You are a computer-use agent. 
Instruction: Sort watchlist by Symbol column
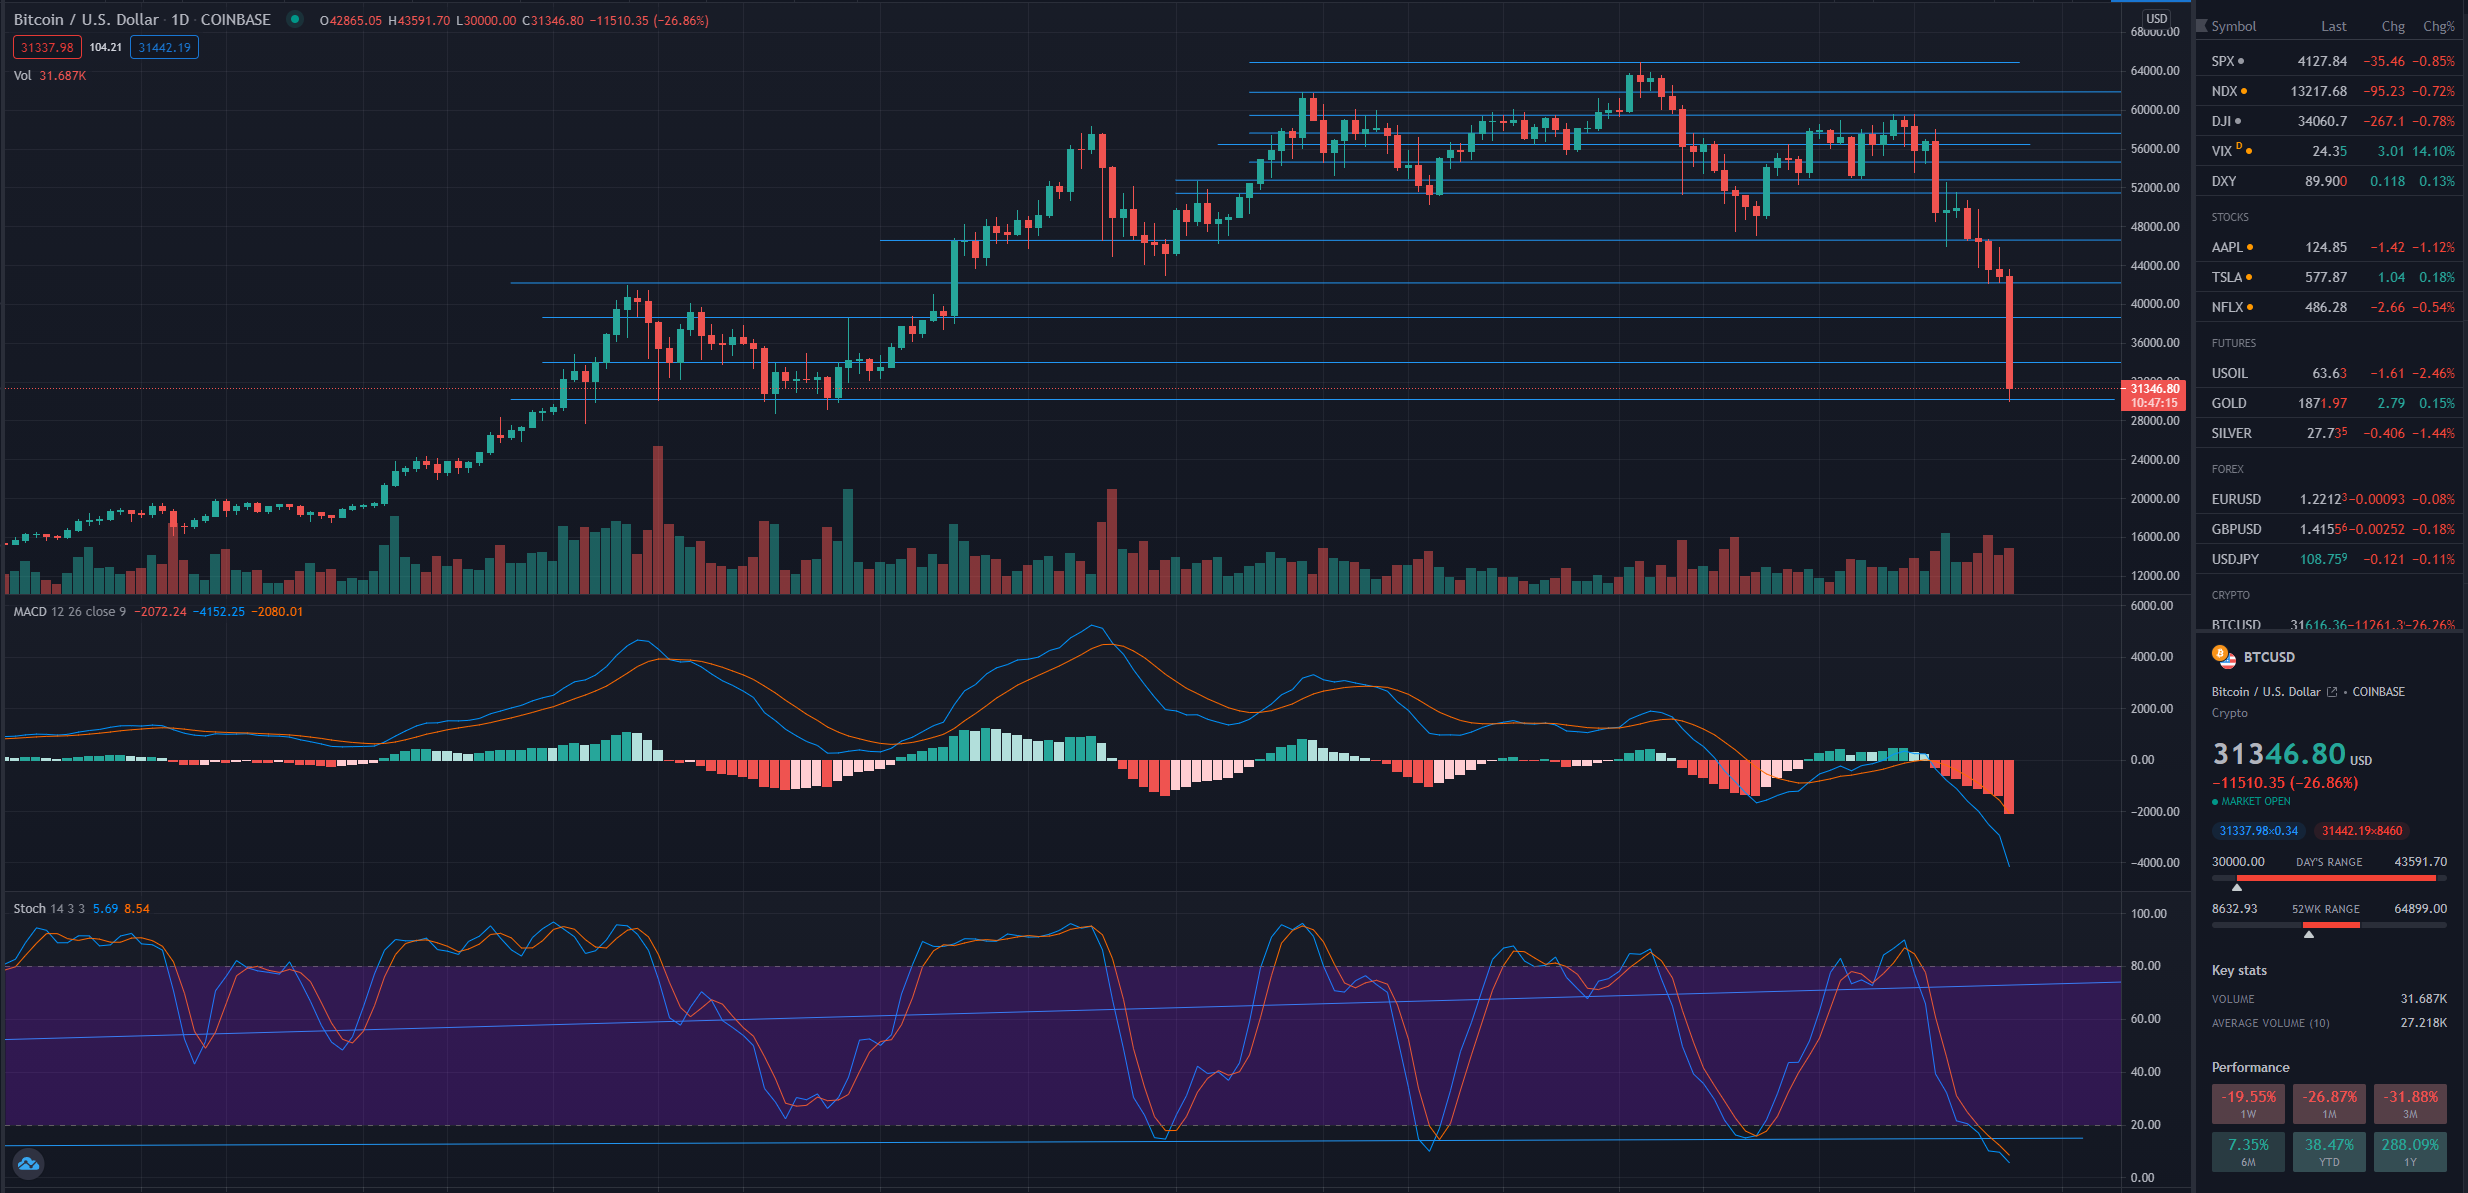click(x=2233, y=26)
